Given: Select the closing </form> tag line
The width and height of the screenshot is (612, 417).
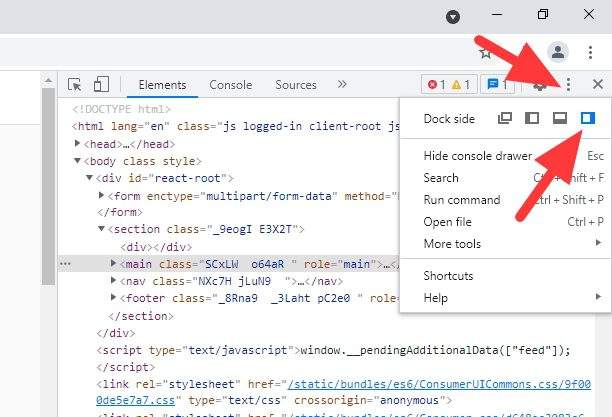Looking at the screenshot, I should pyautogui.click(x=120, y=212).
